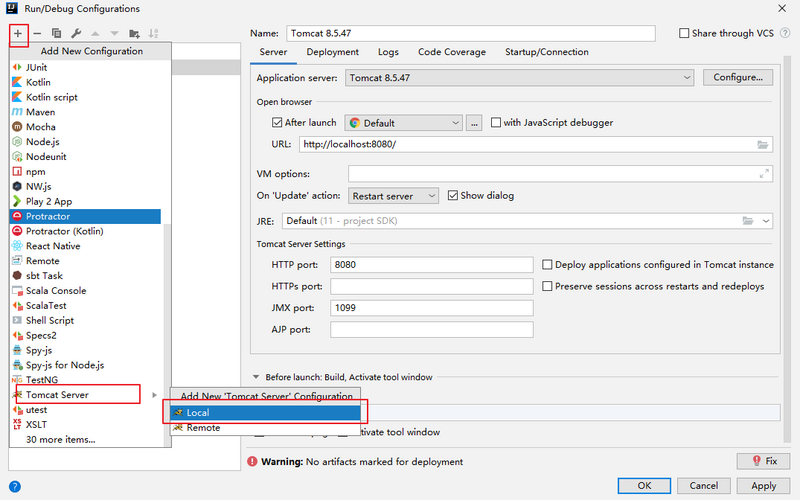Enable with JavaScript debugger checkbox
Viewport: 800px width, 500px height.
pyautogui.click(x=496, y=122)
